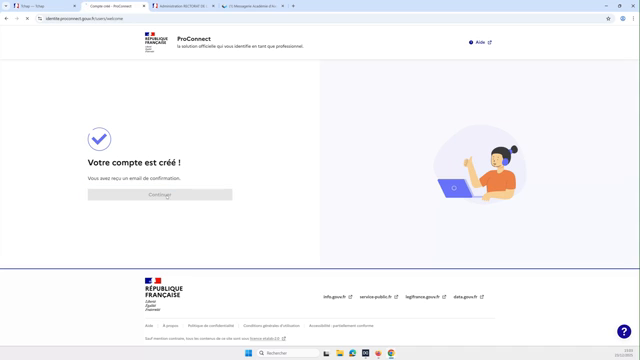
Task: Close the Messagerie Académie tab
Action: (282, 6)
